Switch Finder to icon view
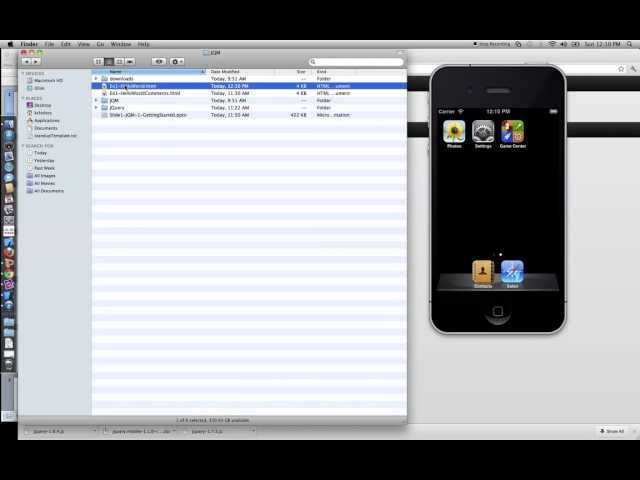The width and height of the screenshot is (640, 480). pyautogui.click(x=98, y=61)
